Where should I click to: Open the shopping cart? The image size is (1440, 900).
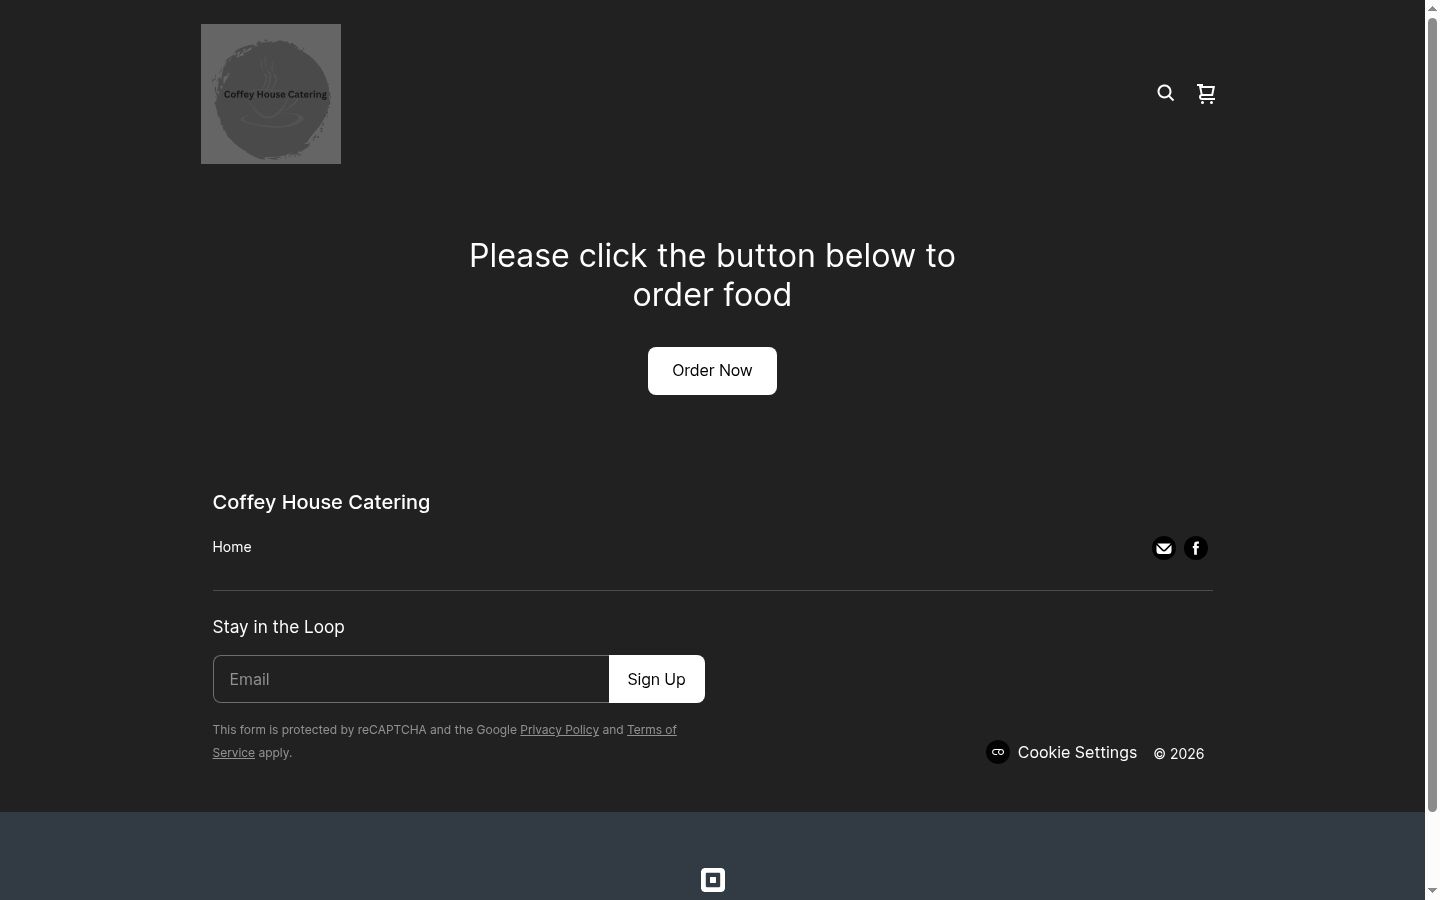tap(1206, 93)
